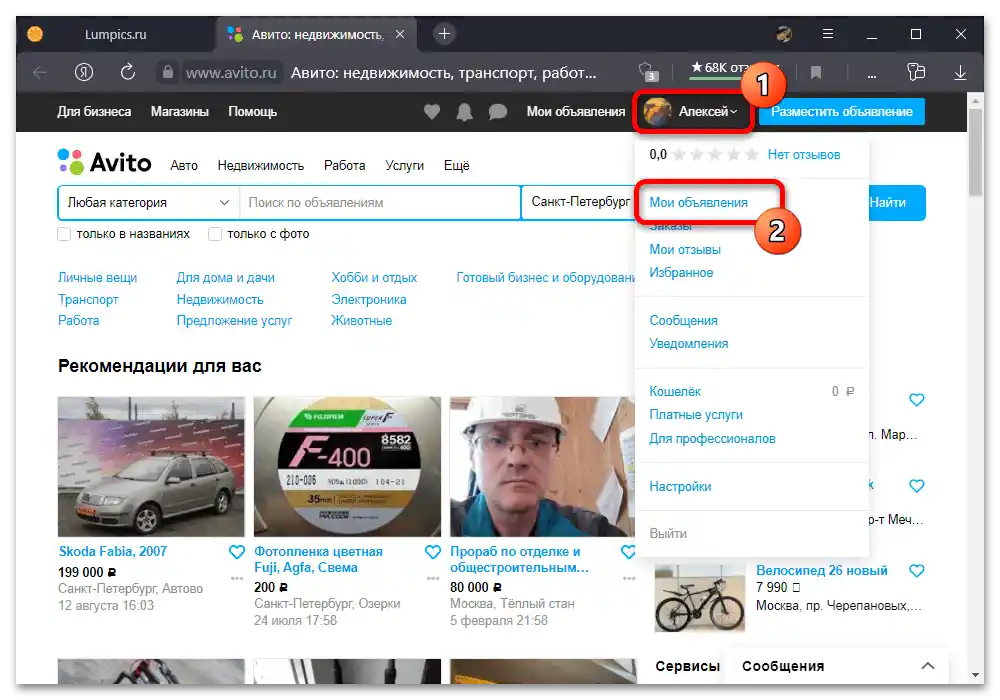The width and height of the screenshot is (1000, 700).
Task: Select Мои объявления in profile dropdown
Action: [x=698, y=202]
